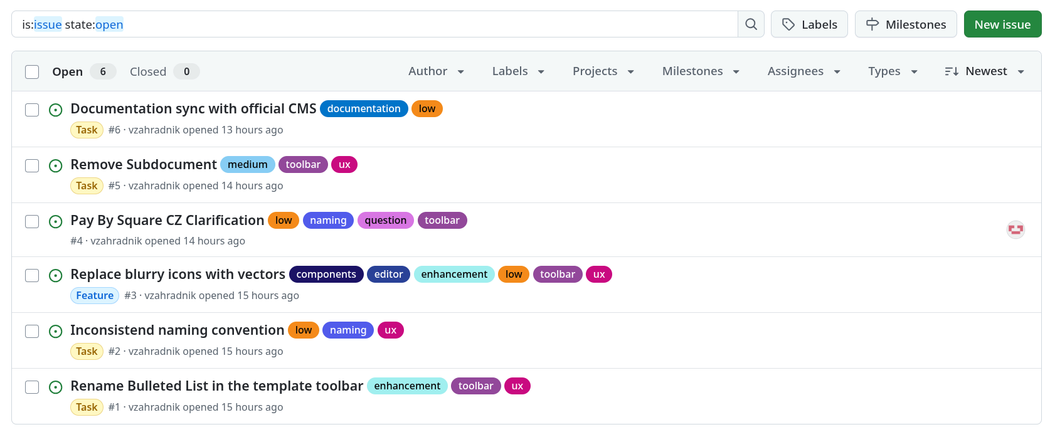Click low label on Pay By Square issue
The image size is (1050, 435).
tap(284, 220)
